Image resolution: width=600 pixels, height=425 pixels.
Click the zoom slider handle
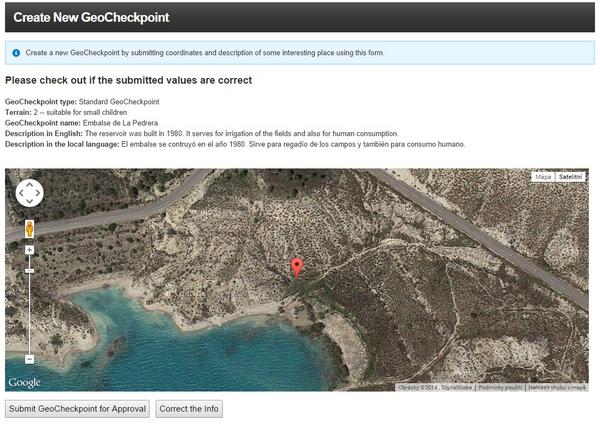[x=29, y=271]
